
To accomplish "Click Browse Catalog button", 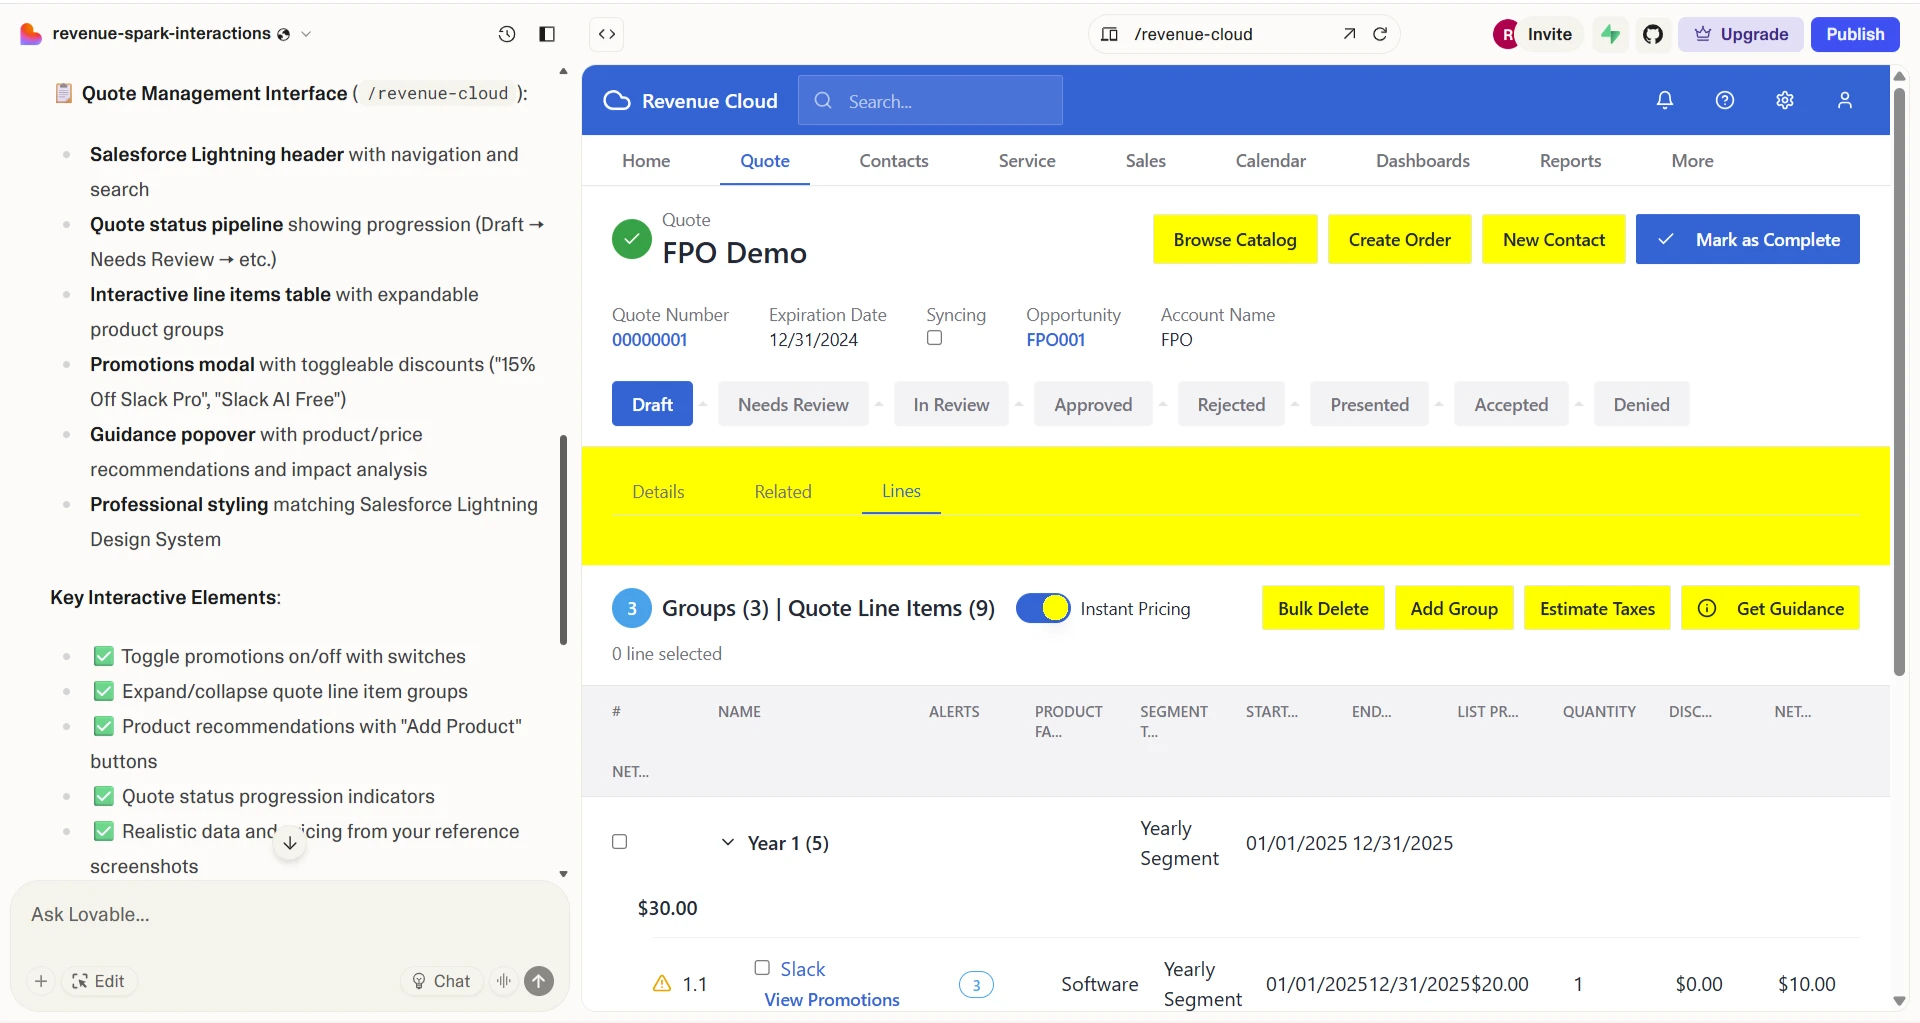I will pos(1235,240).
